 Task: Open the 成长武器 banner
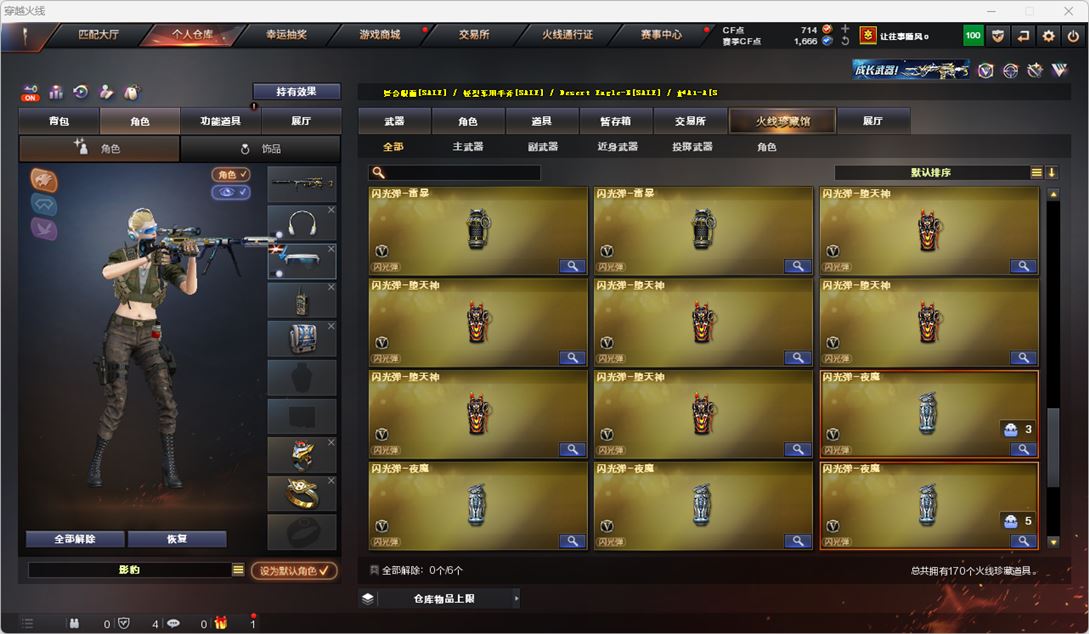[x=911, y=69]
